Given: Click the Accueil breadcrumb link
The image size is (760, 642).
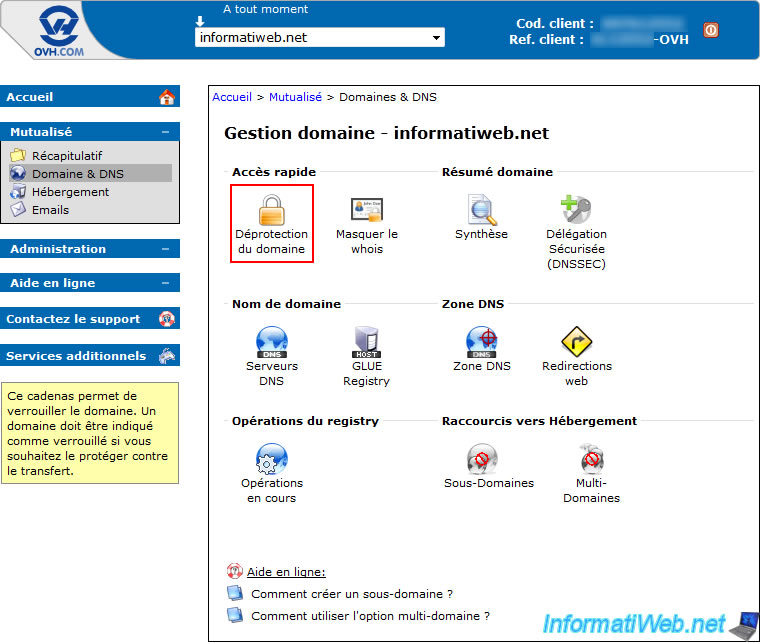Looking at the screenshot, I should click(232, 97).
